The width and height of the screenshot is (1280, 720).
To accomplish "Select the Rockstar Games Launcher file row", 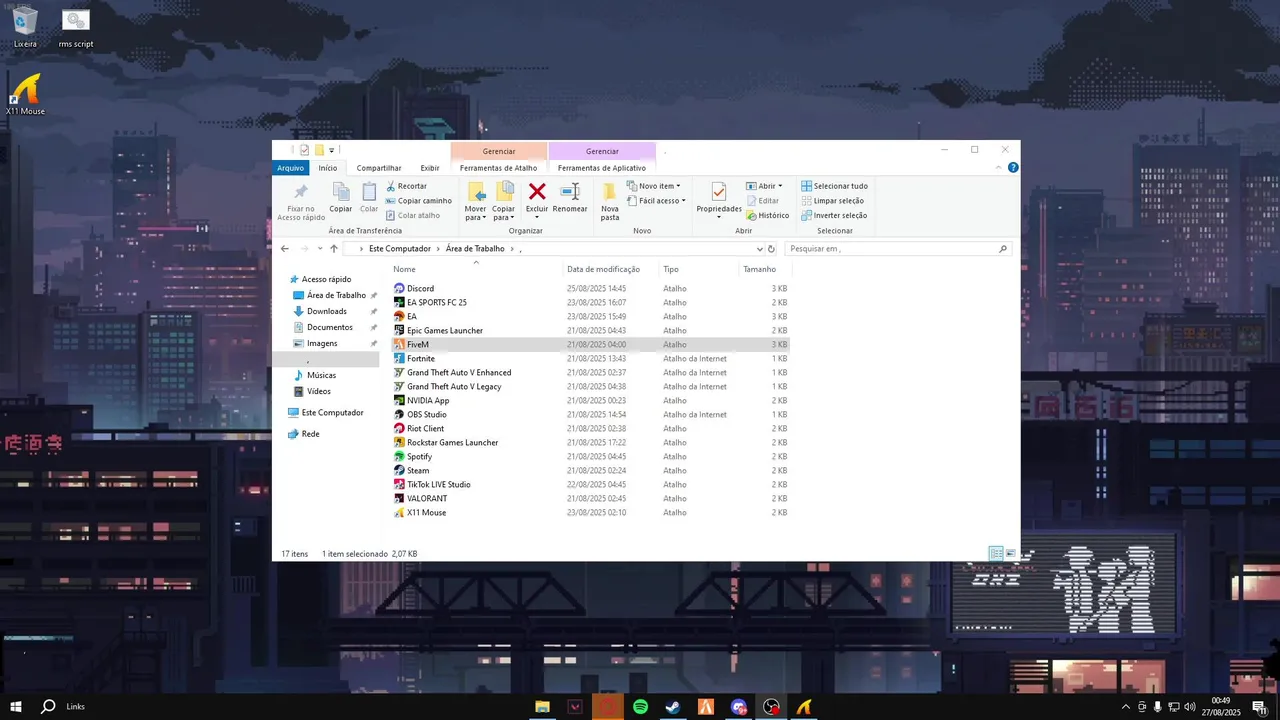I will [590, 443].
